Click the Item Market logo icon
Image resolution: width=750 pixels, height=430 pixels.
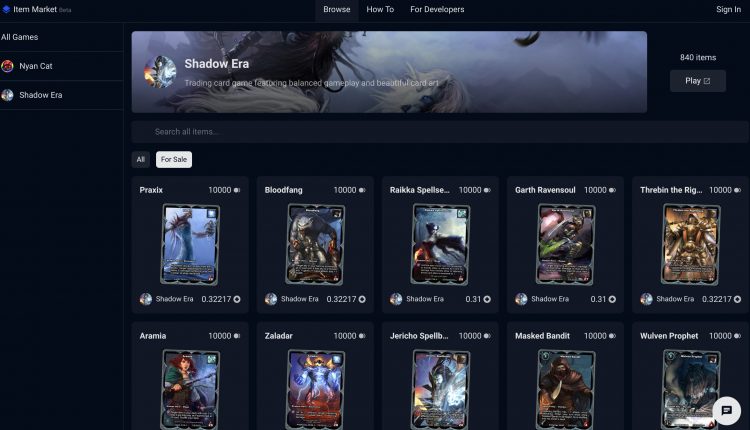click(6, 9)
